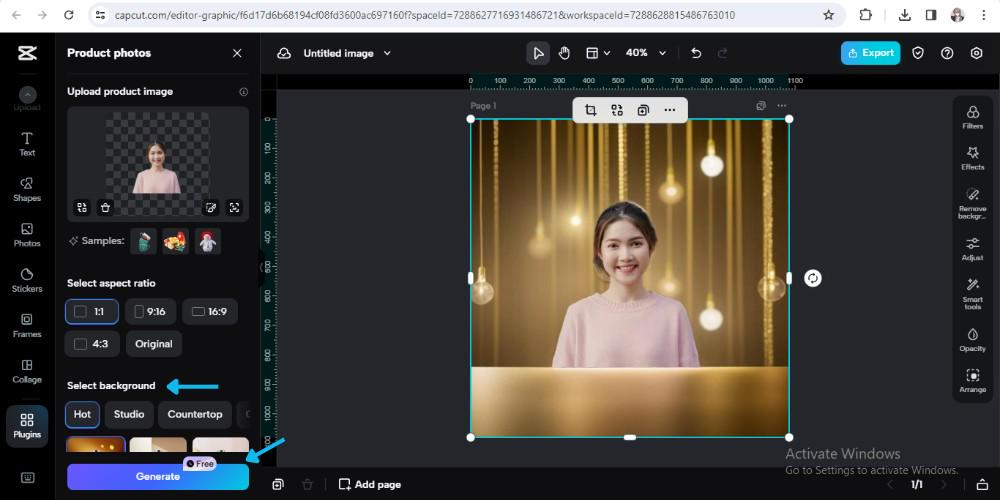Open the shield privacy icon
Screen dimensions: 1000x500
(918, 54)
